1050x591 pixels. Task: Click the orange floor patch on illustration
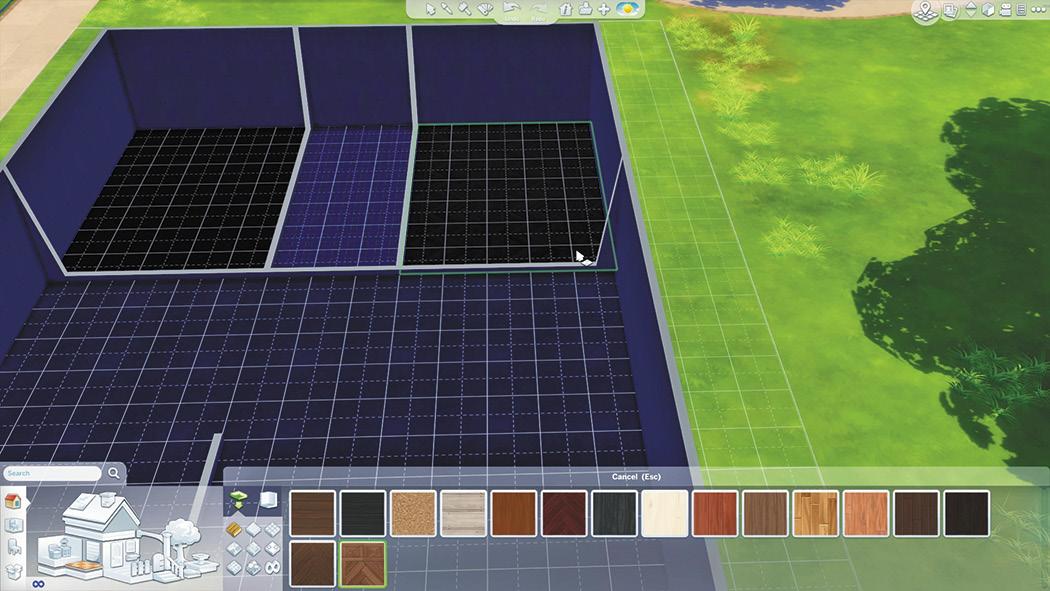click(x=83, y=566)
